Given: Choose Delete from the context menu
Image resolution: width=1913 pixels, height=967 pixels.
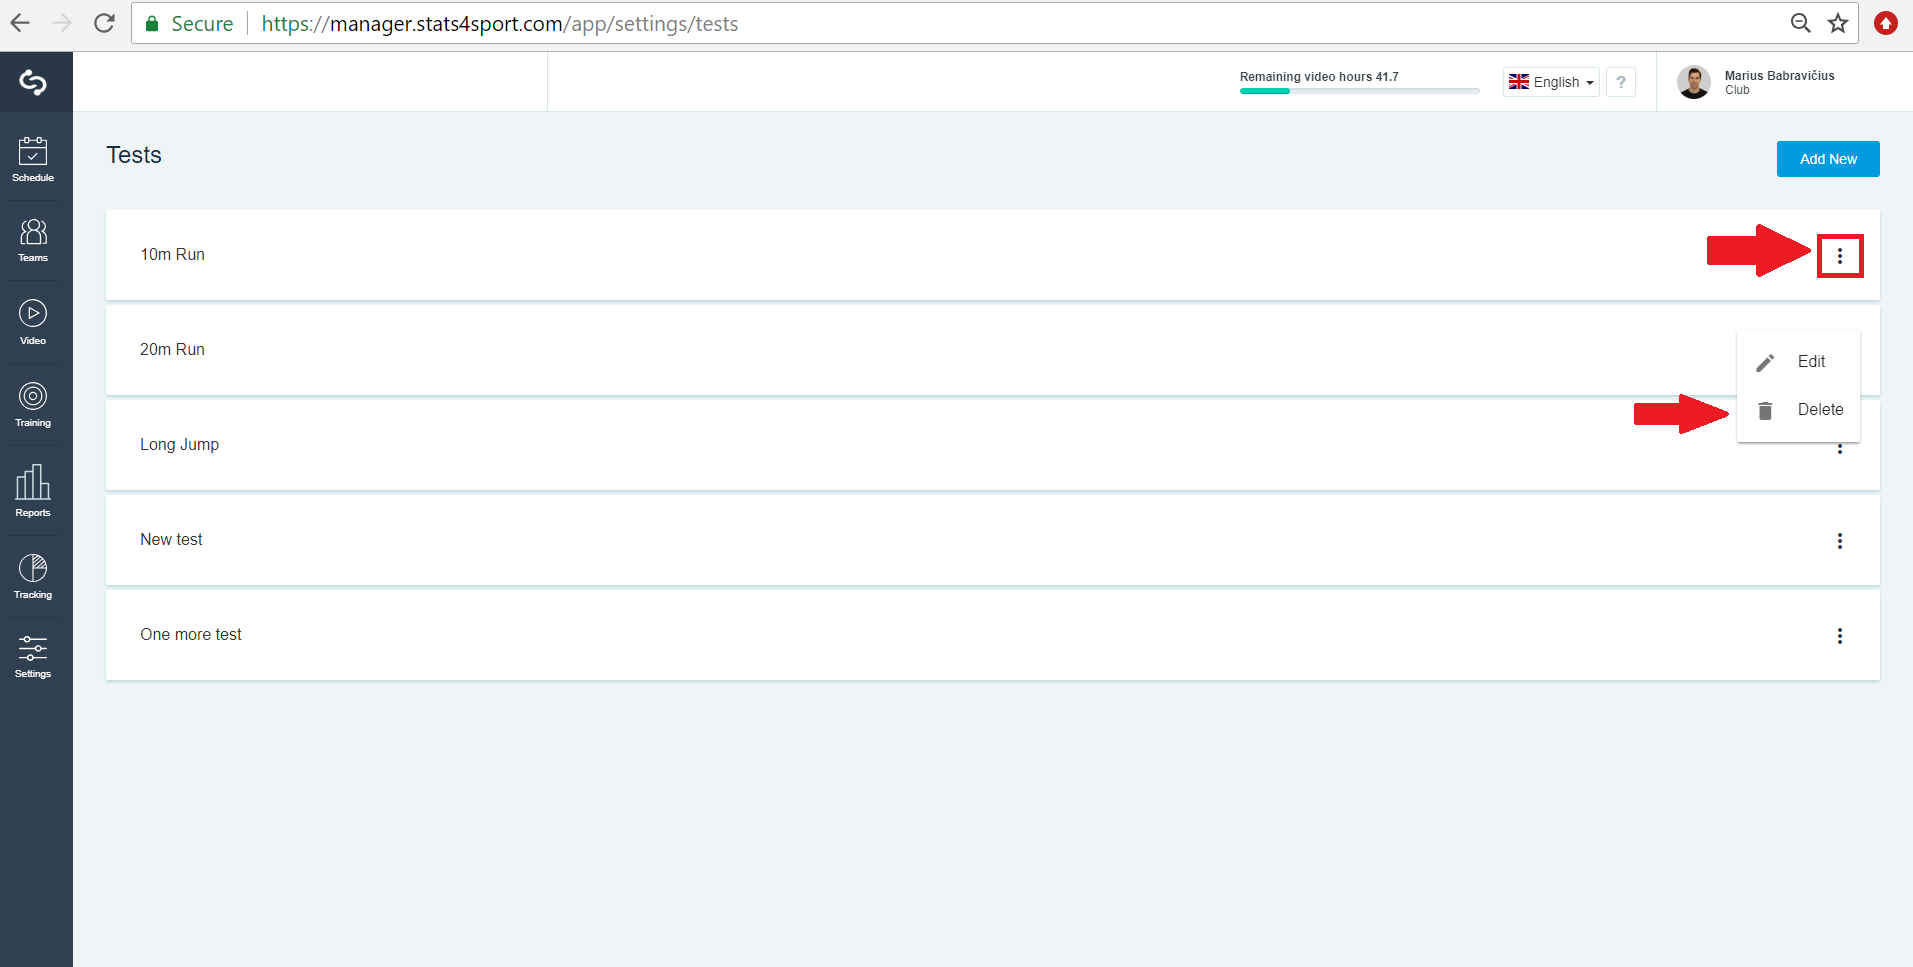Looking at the screenshot, I should coord(1798,410).
